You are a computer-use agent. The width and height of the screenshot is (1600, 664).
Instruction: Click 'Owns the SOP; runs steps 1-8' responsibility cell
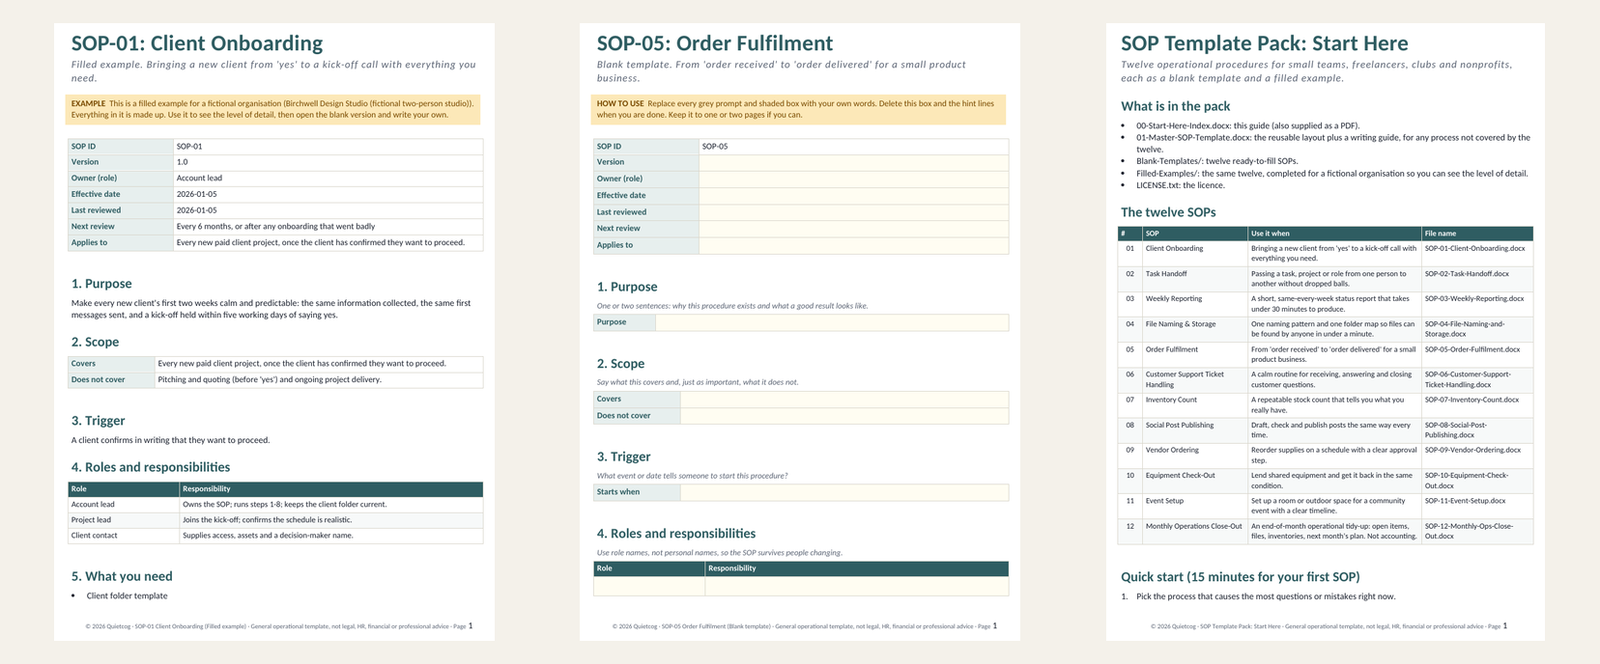(331, 504)
